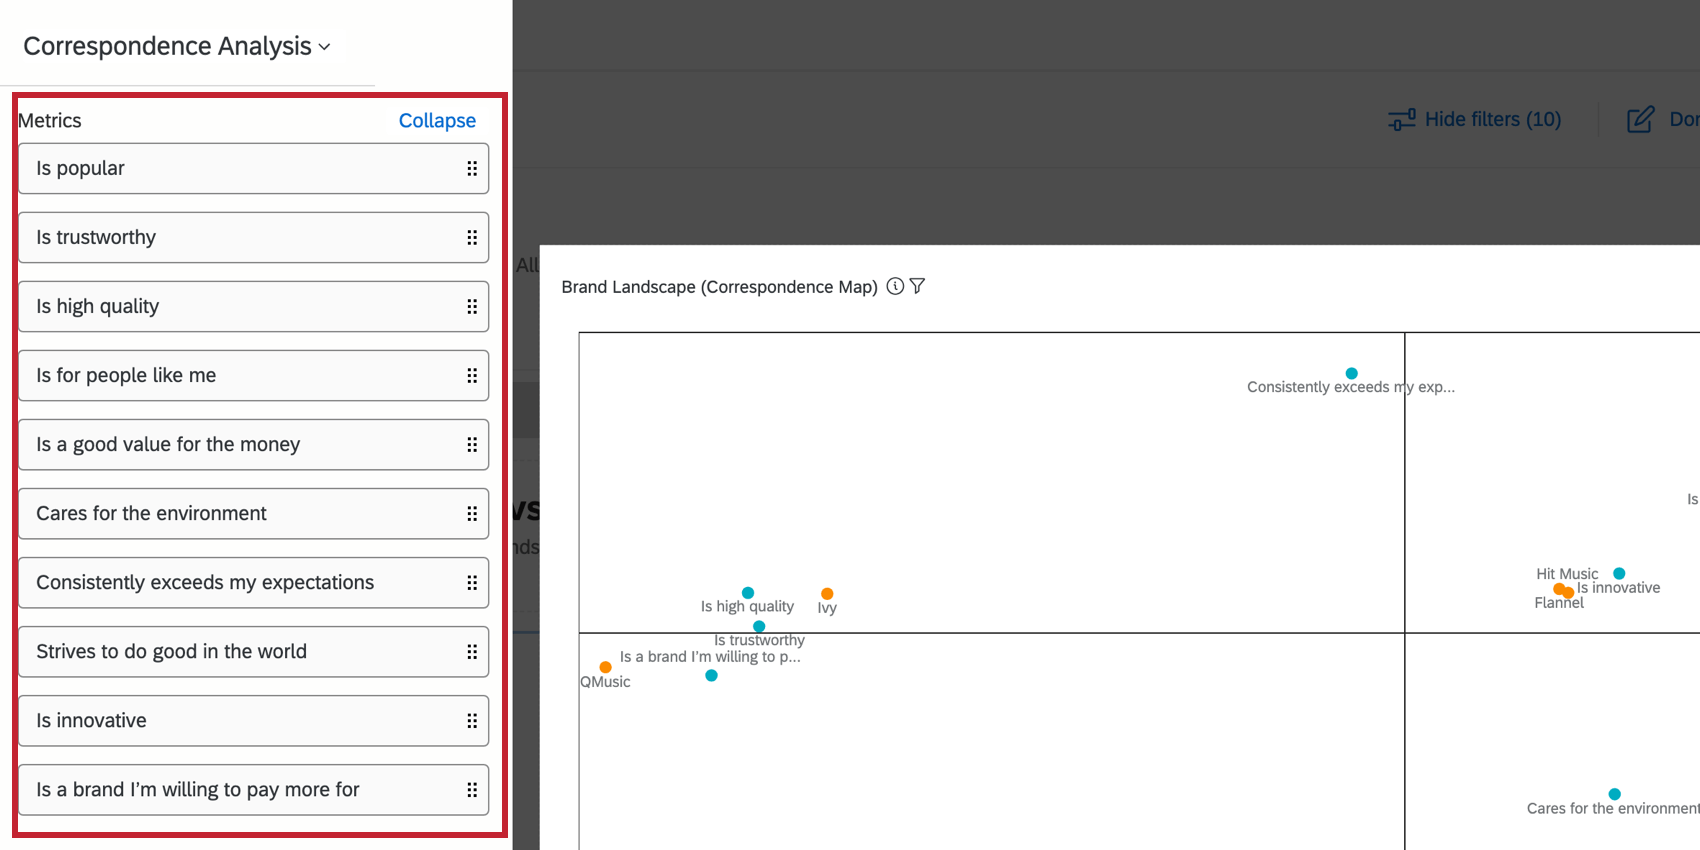1700x850 pixels.
Task: Open the Correspondence Analysis dropdown
Action: 177,46
